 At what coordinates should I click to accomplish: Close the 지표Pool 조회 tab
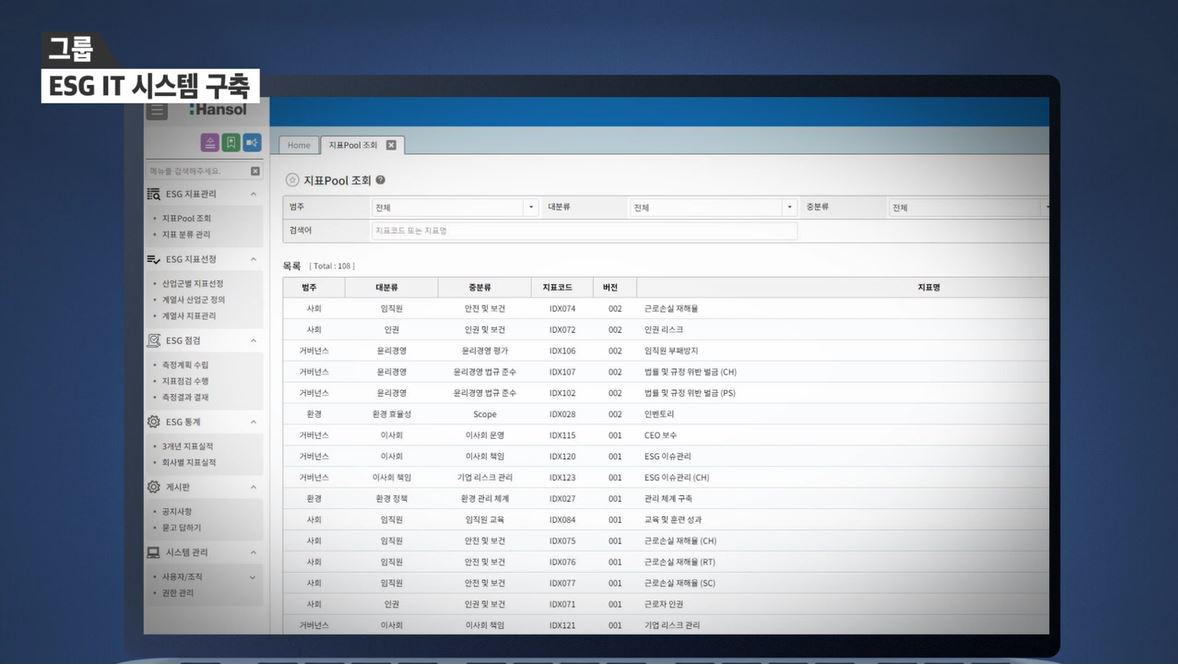(391, 145)
